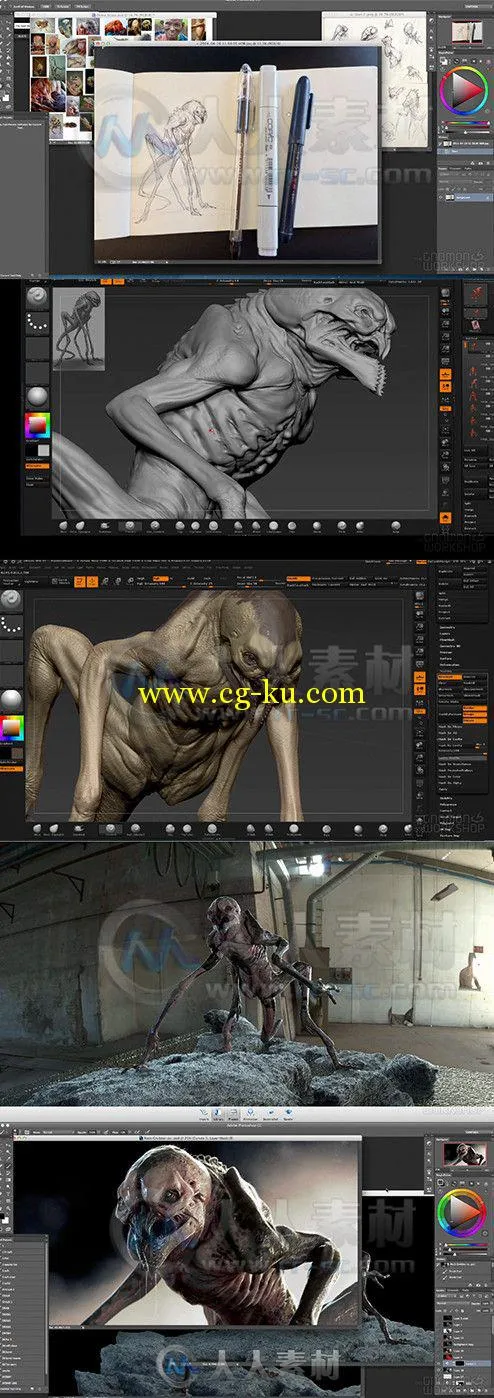The image size is (494, 1398).
Task: Pick a color in gray ZBrush color picker
Action: (x=36, y=425)
